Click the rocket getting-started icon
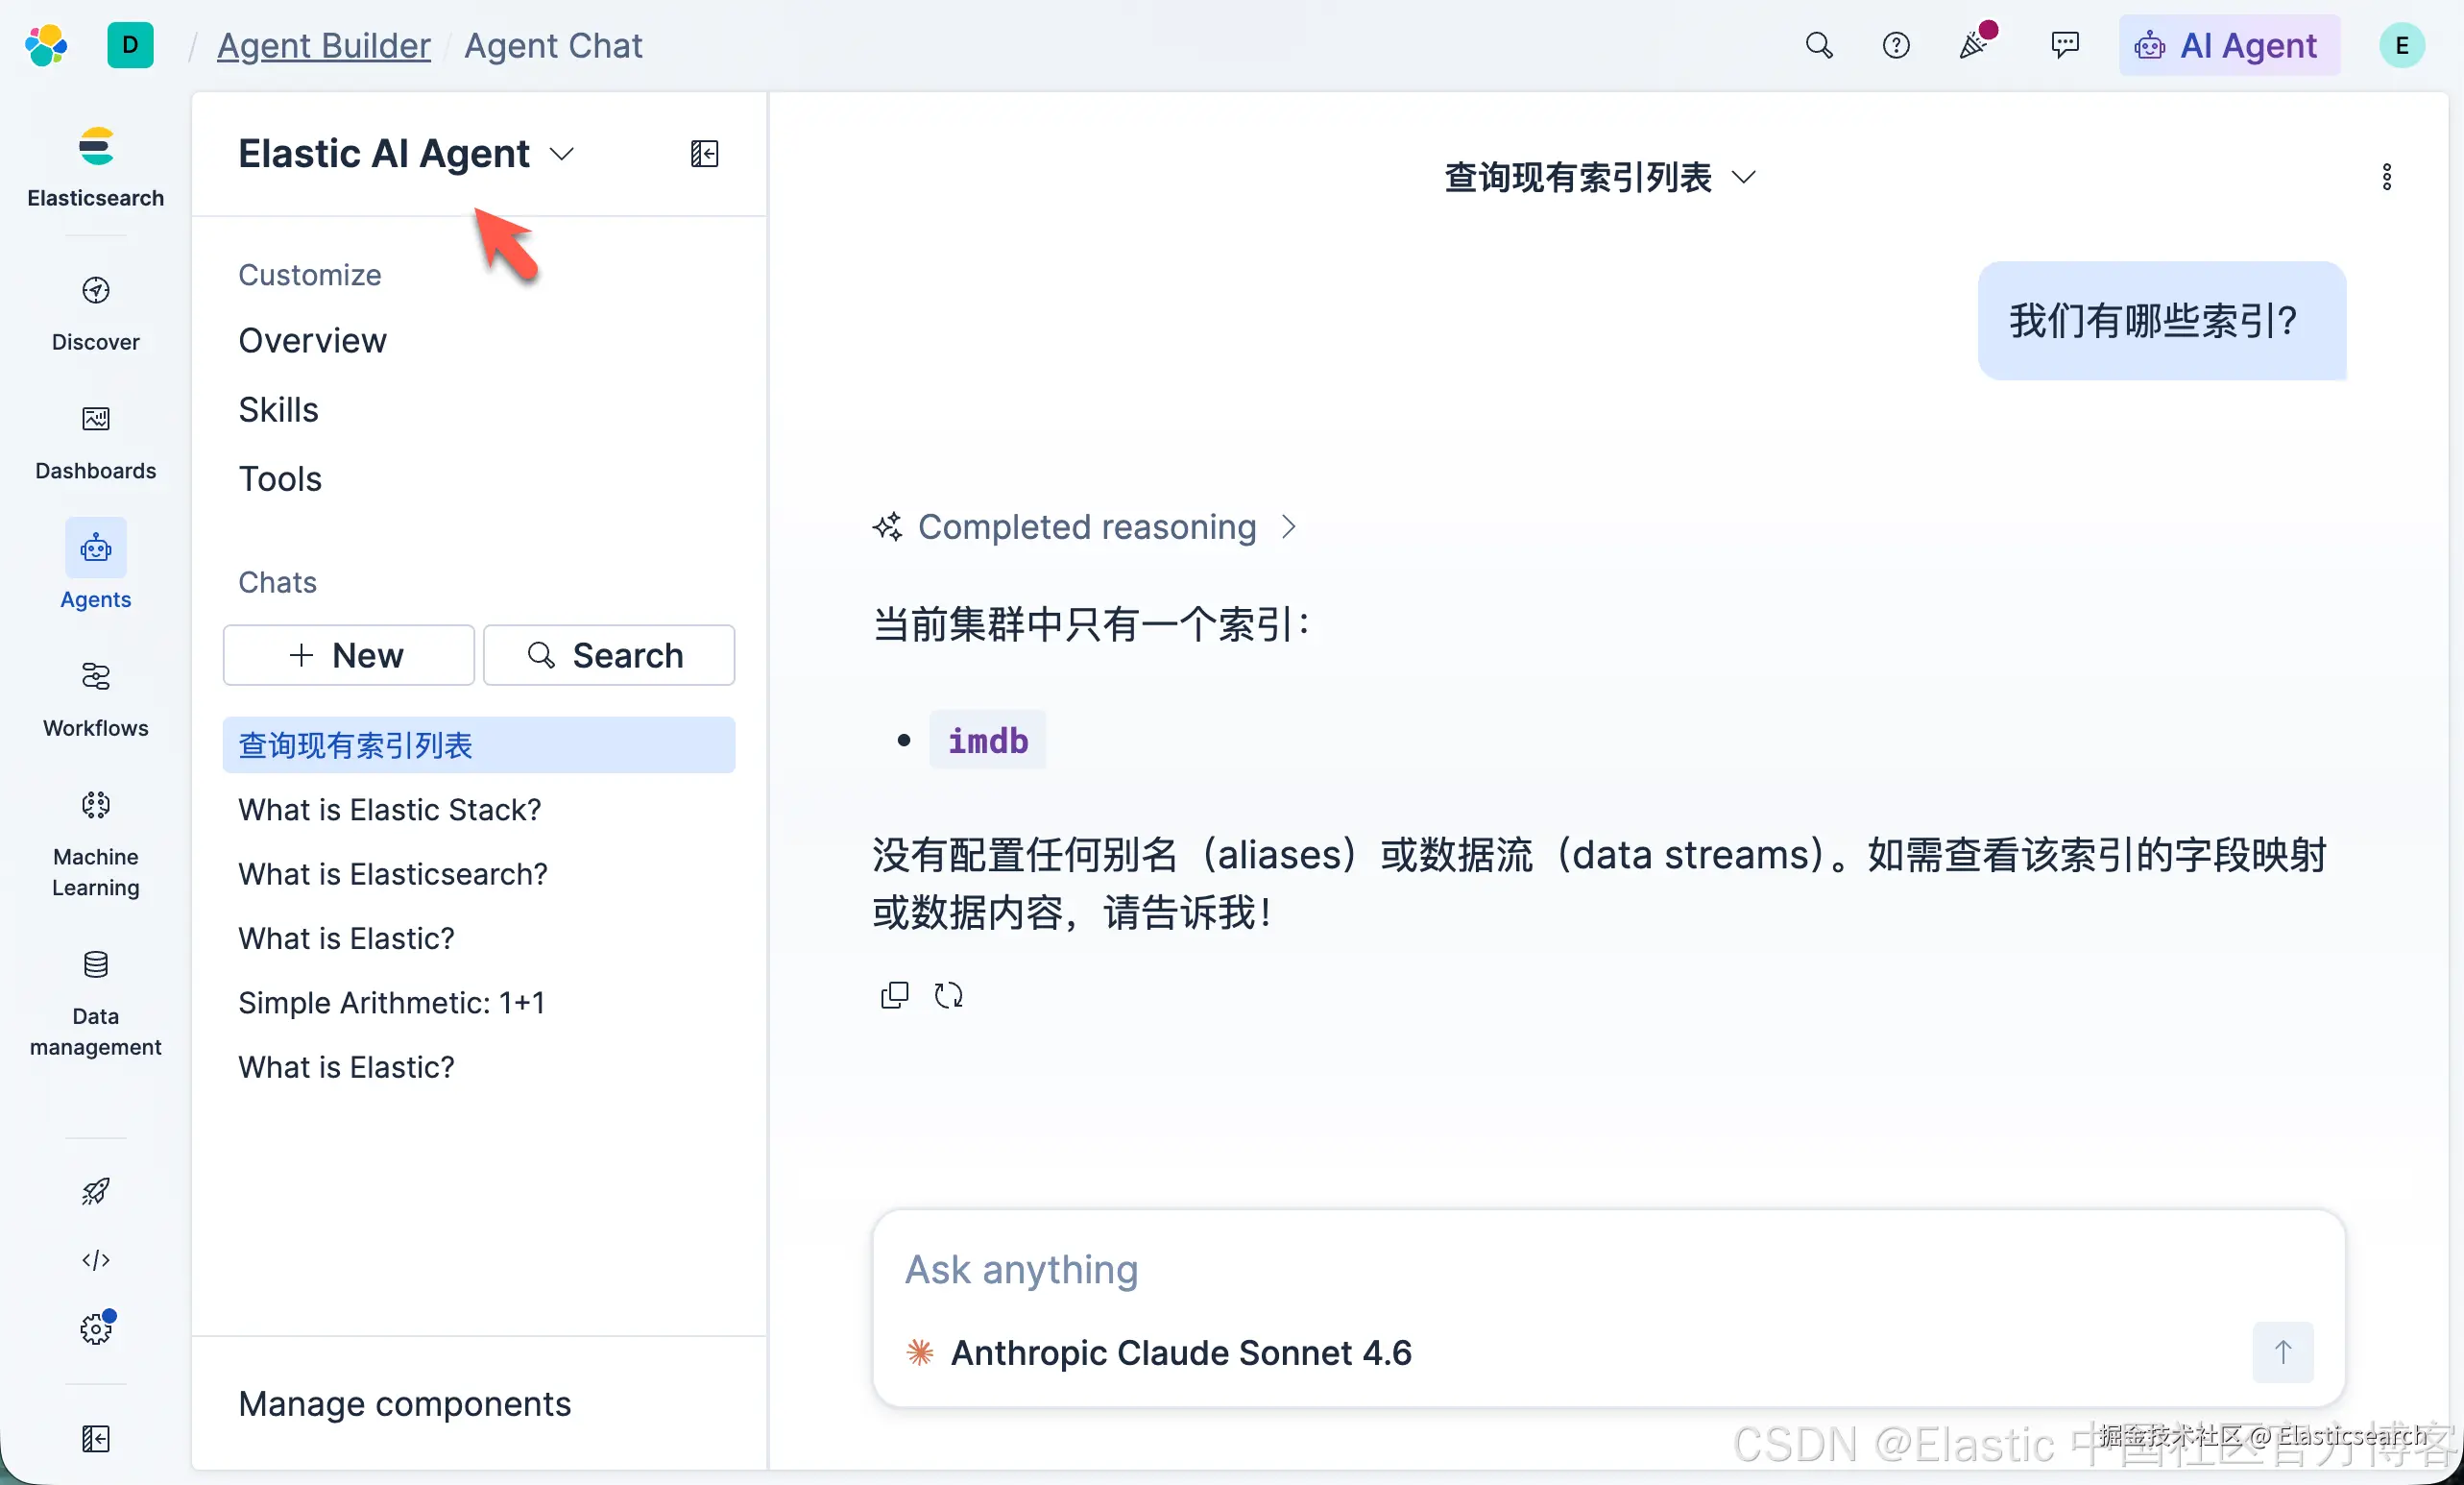 click(x=96, y=1191)
